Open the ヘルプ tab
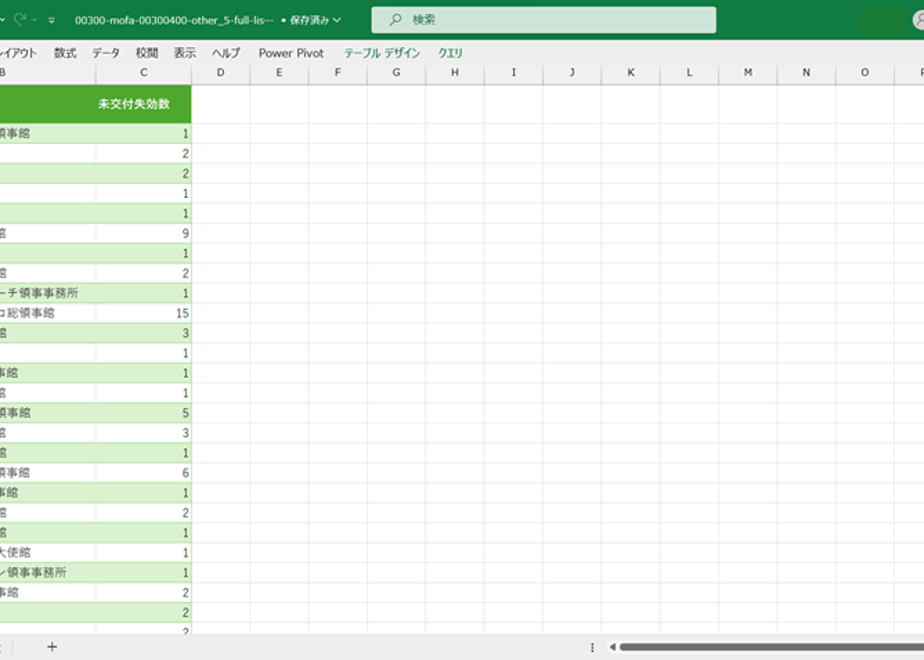The image size is (924, 660). 226,53
